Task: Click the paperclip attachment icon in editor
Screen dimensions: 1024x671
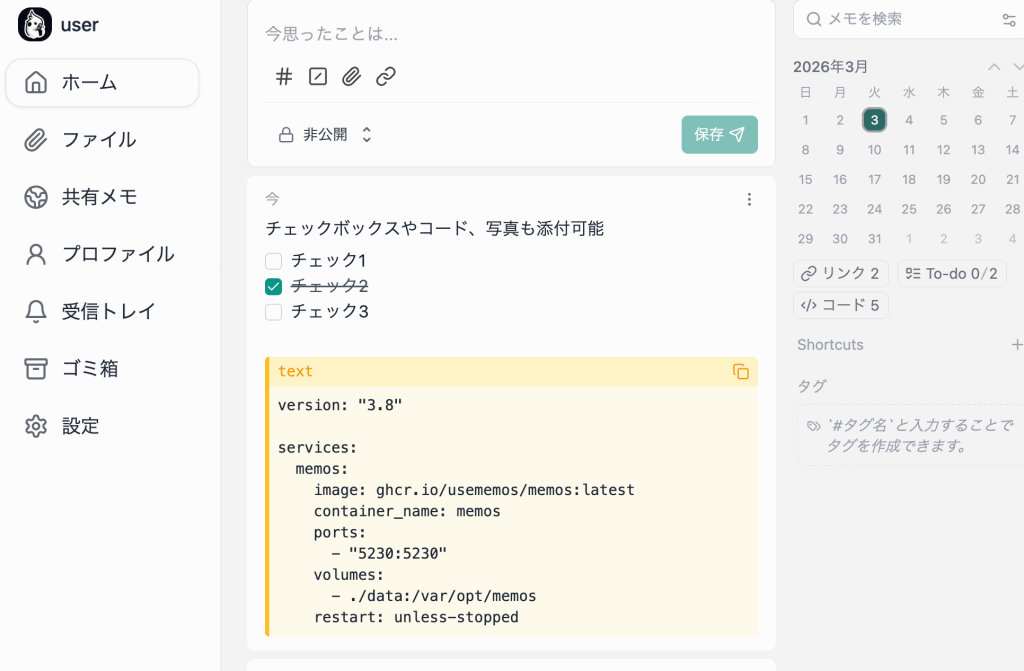Action: [351, 77]
